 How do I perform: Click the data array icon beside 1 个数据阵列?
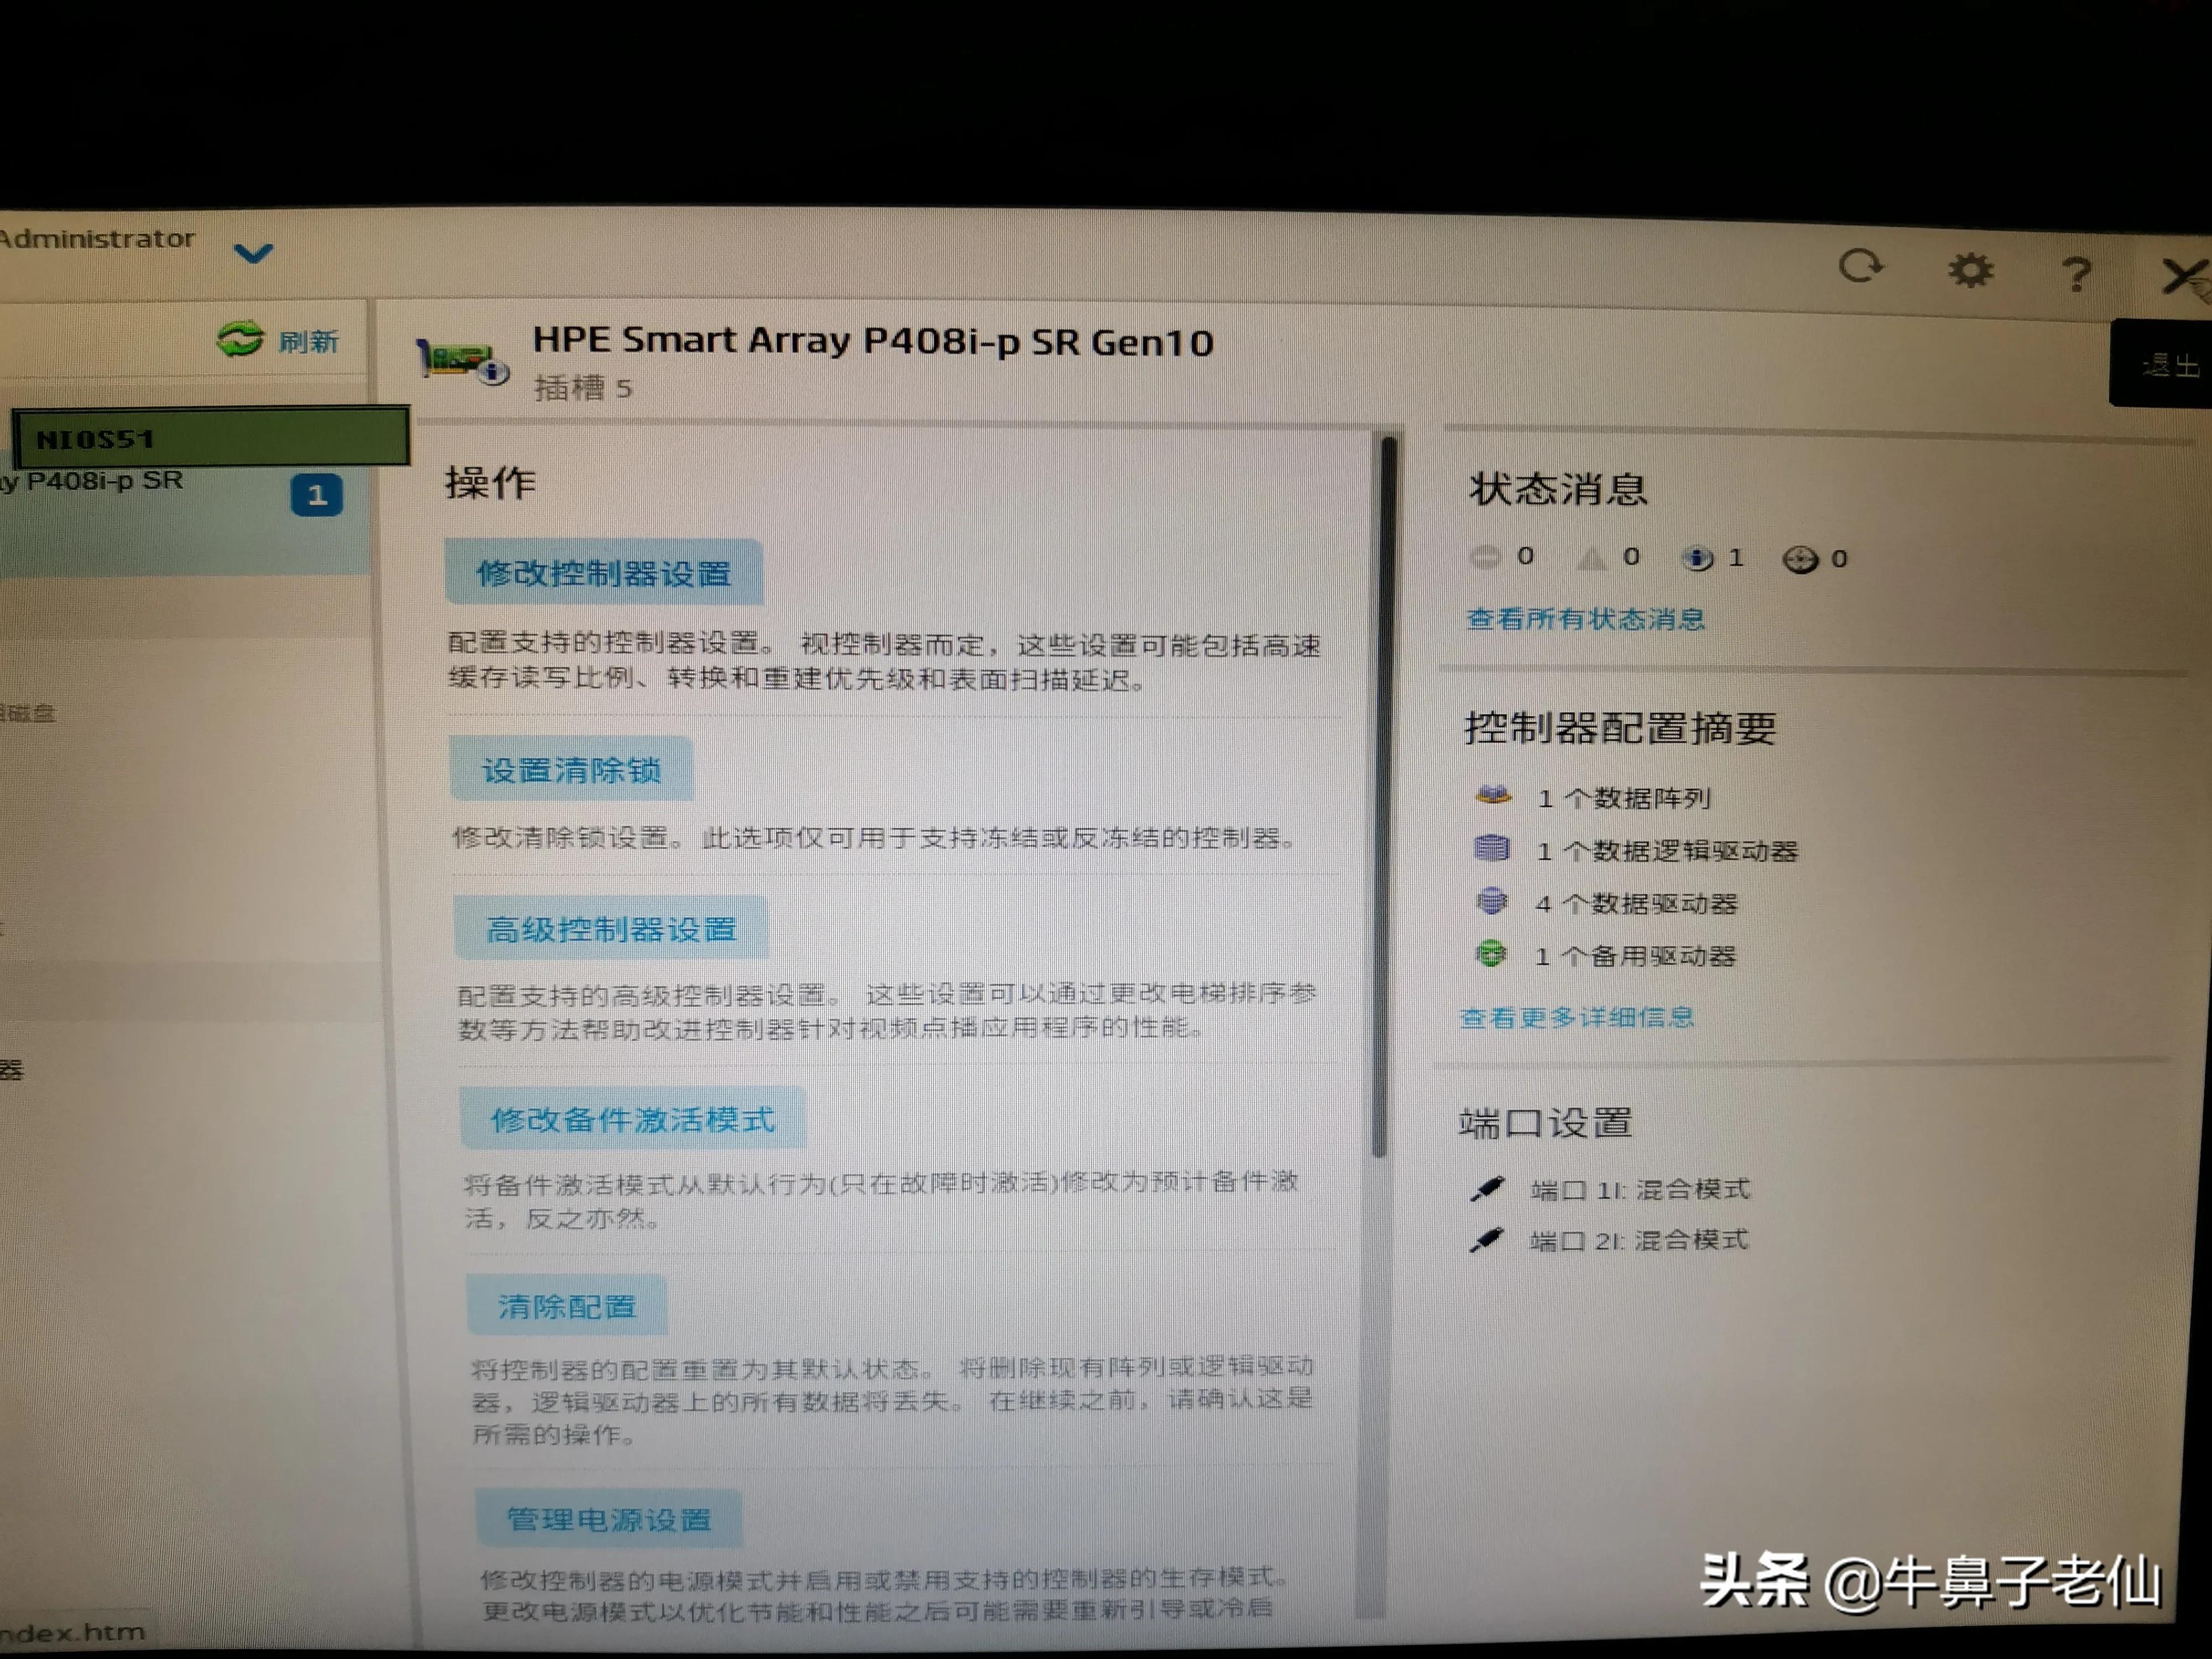[1493, 796]
